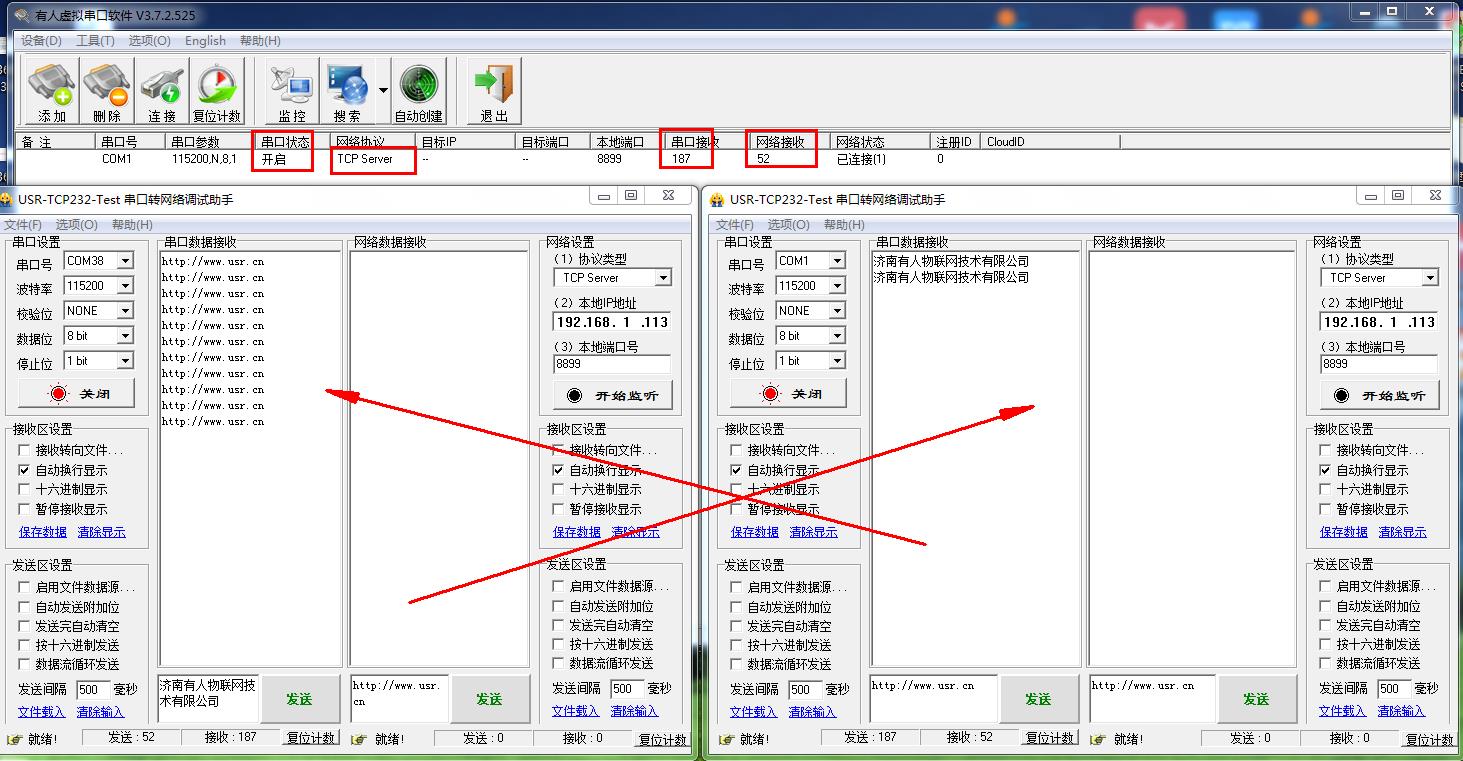This screenshot has height=761, width=1463.
Task: Click the 添加 (Add) virtual port icon
Action: [x=52, y=92]
